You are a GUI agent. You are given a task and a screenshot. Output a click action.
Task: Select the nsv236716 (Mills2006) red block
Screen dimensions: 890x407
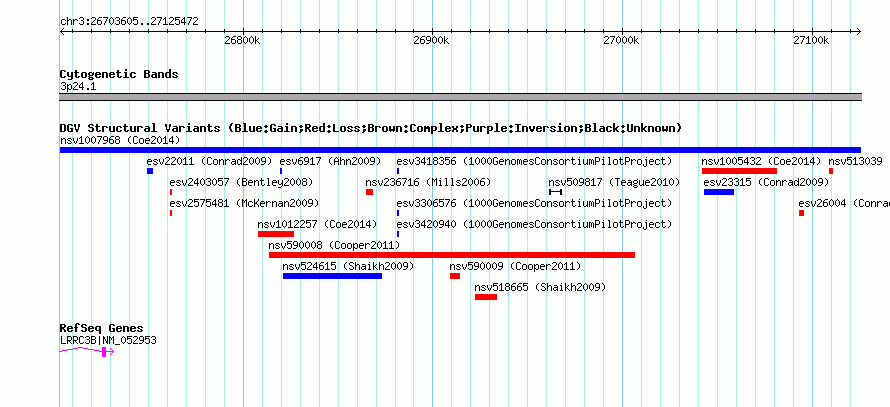pos(370,192)
